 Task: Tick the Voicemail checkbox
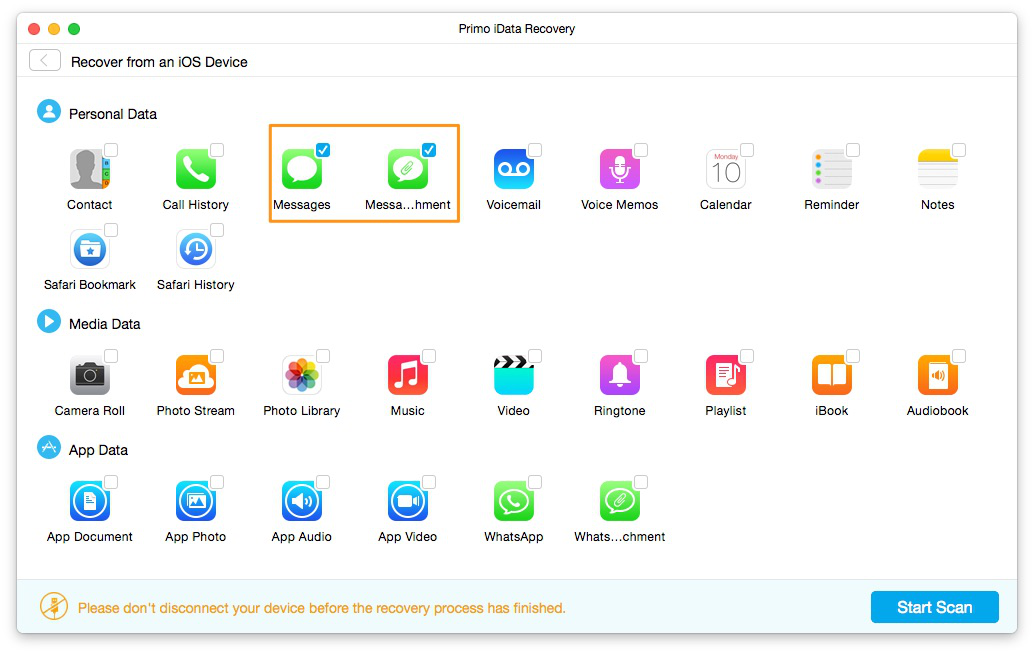[535, 150]
